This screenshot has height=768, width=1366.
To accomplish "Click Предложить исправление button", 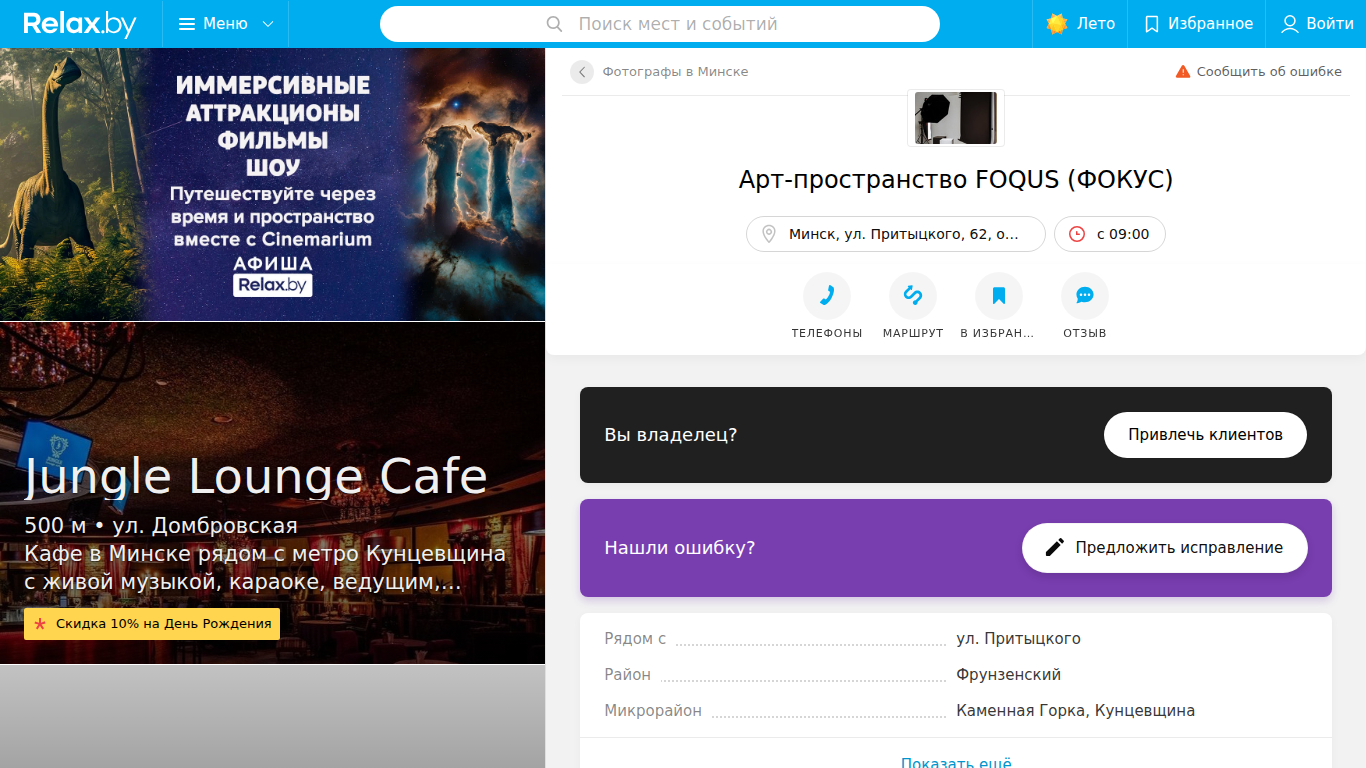I will click(1165, 548).
